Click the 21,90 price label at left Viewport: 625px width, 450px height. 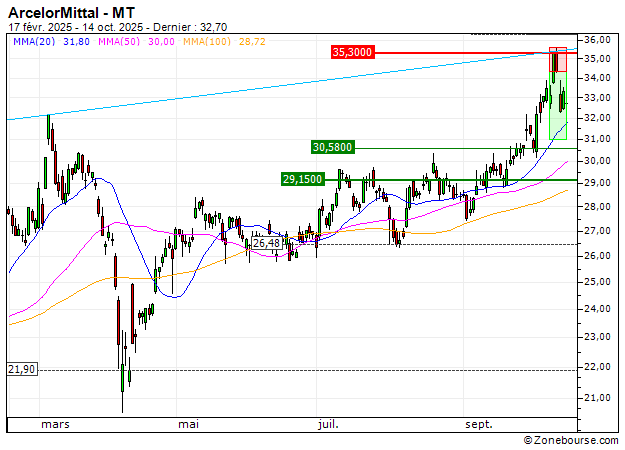point(20,369)
